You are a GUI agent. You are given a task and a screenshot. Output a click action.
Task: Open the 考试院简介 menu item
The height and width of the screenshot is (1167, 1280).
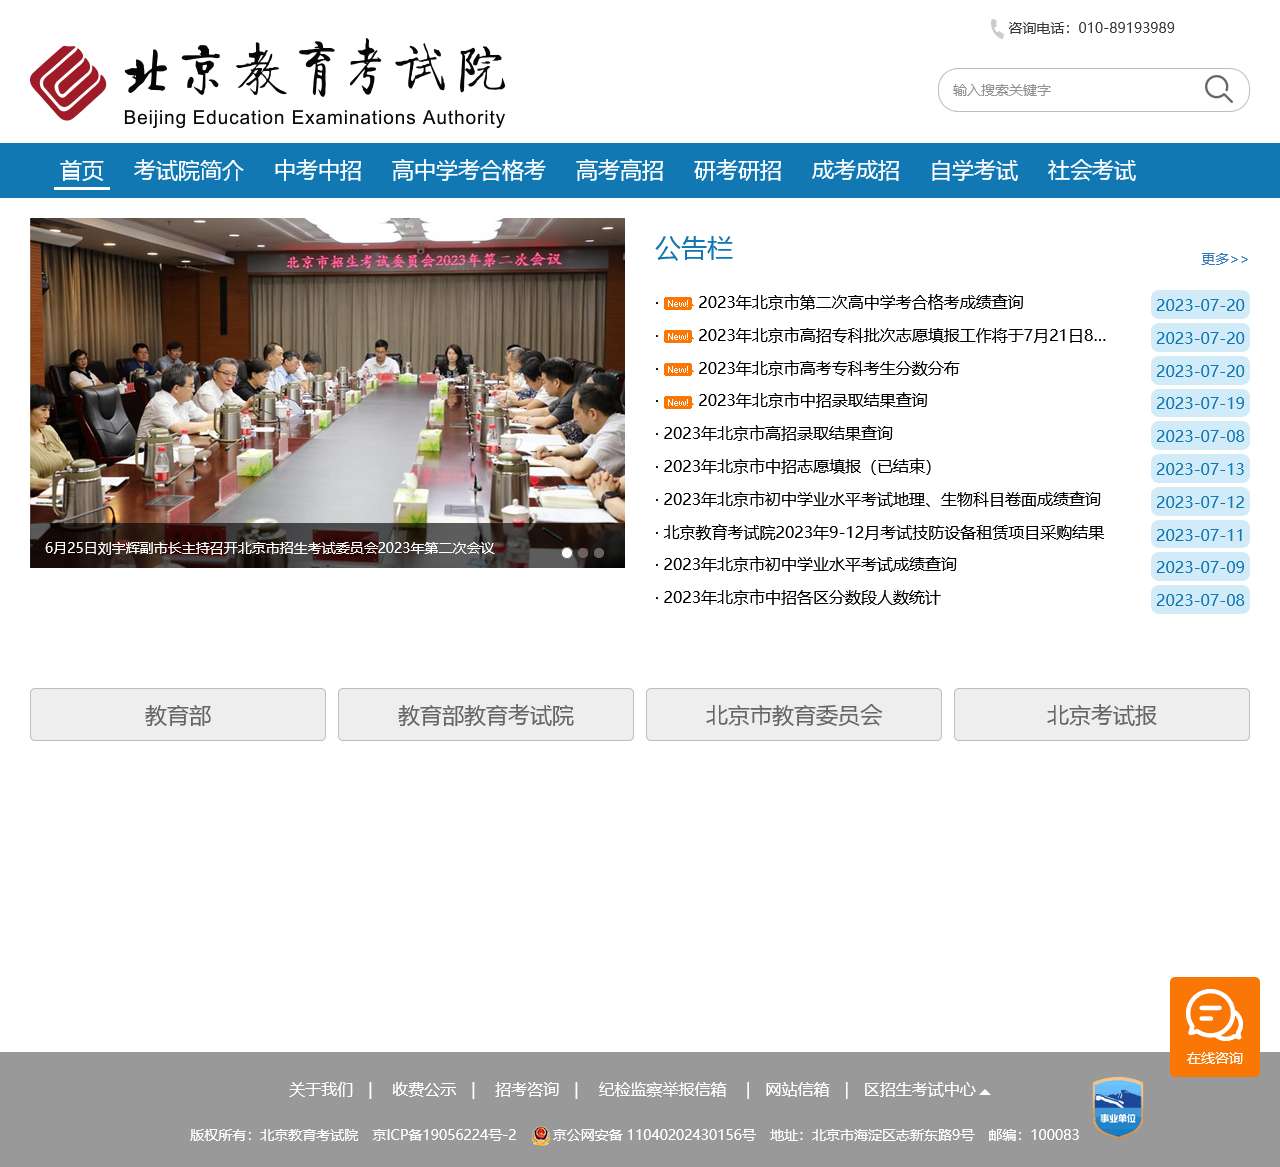pyautogui.click(x=189, y=171)
